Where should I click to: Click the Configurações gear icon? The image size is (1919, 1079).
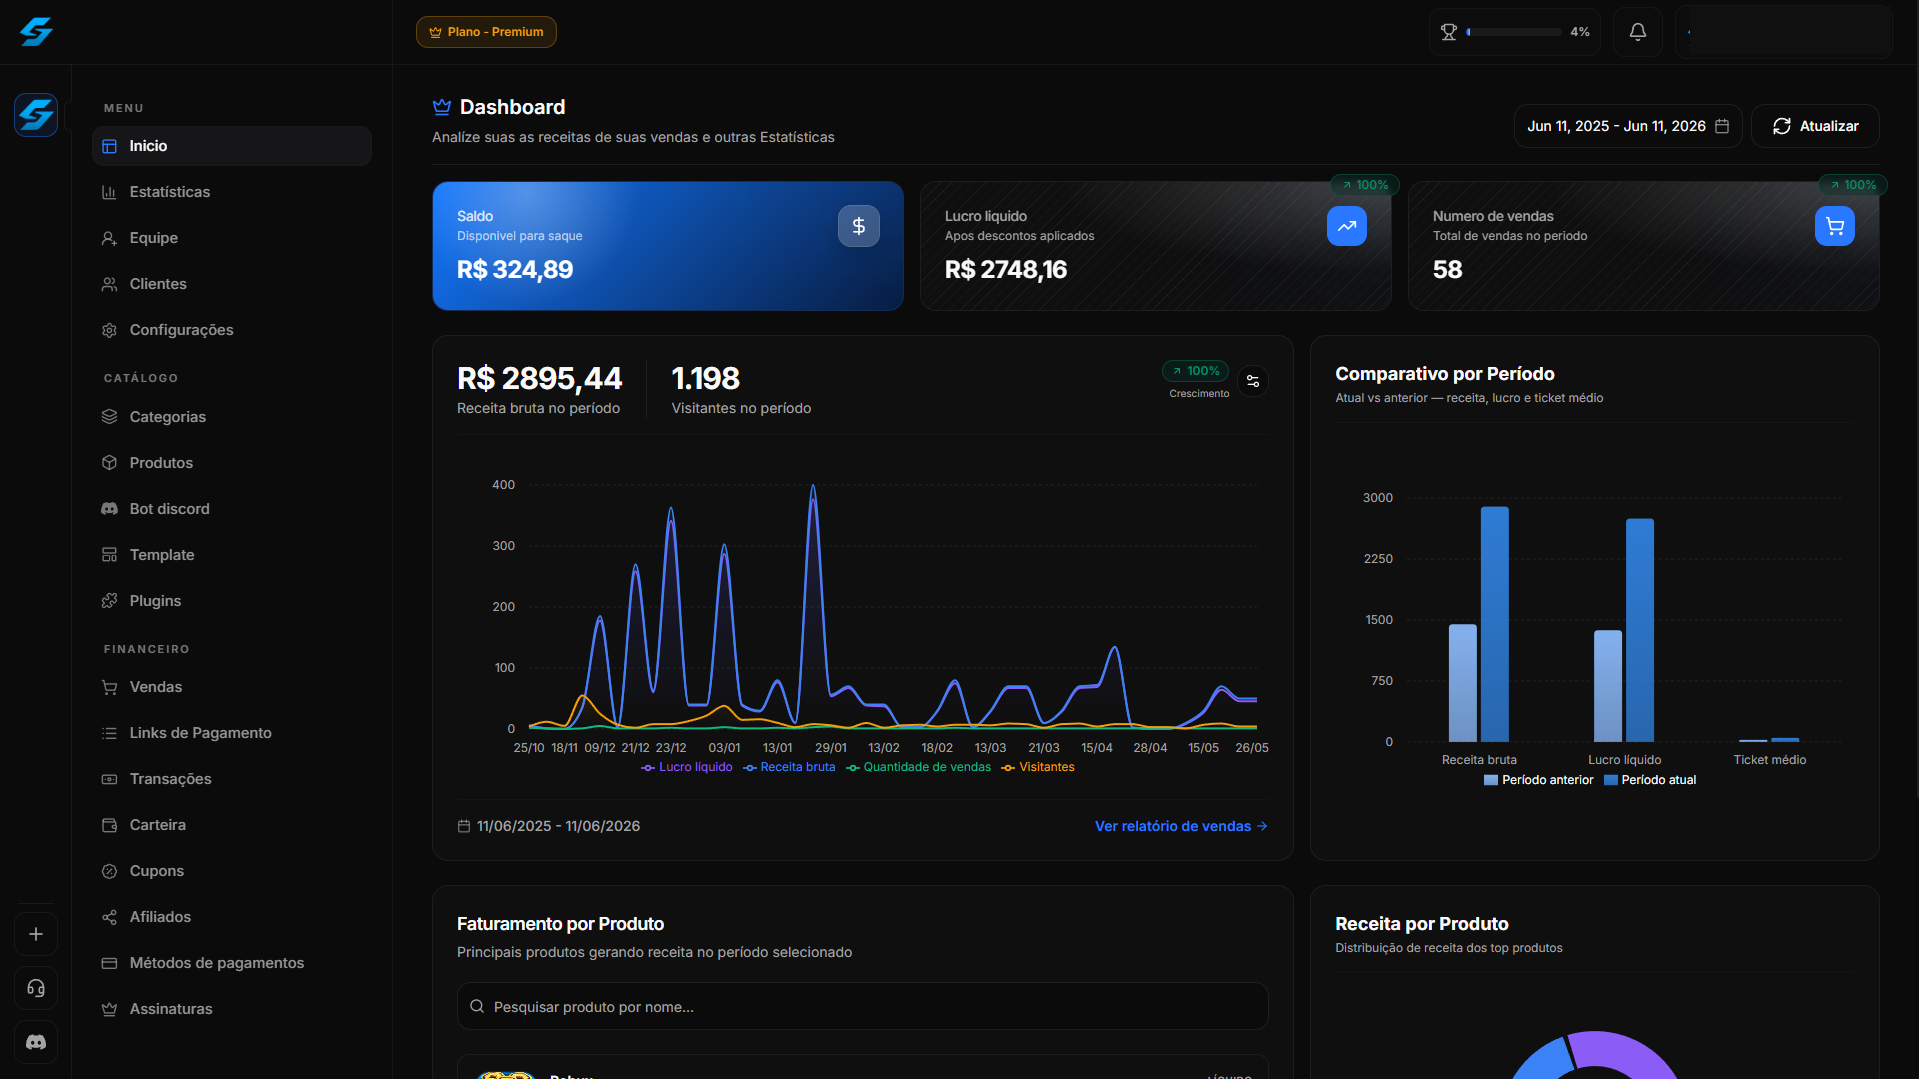tap(109, 330)
